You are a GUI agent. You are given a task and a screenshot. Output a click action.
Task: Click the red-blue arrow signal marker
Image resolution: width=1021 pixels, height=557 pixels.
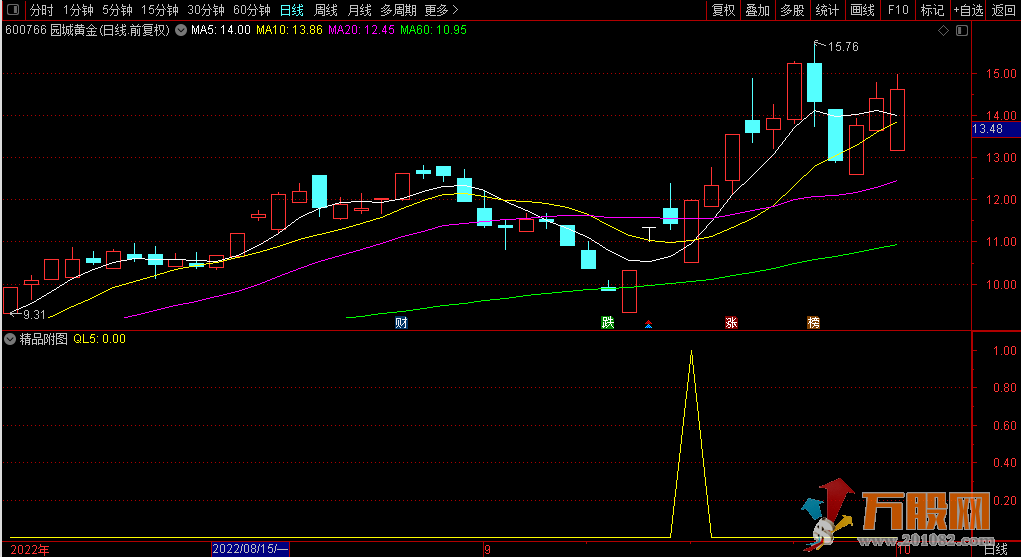pyautogui.click(x=649, y=324)
